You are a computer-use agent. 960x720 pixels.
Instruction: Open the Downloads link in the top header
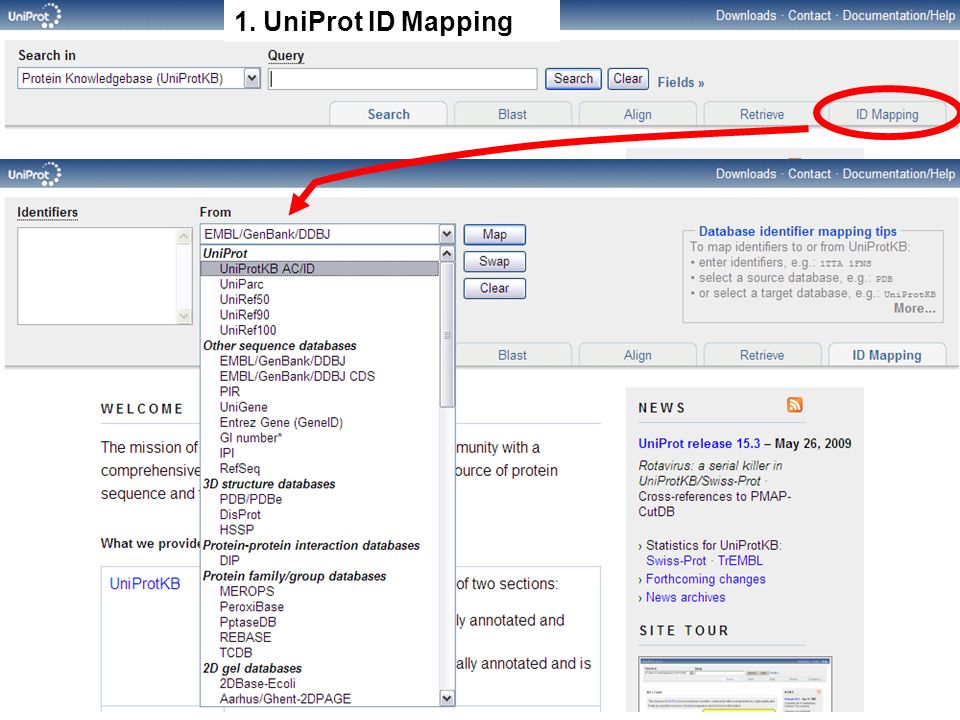pos(746,15)
